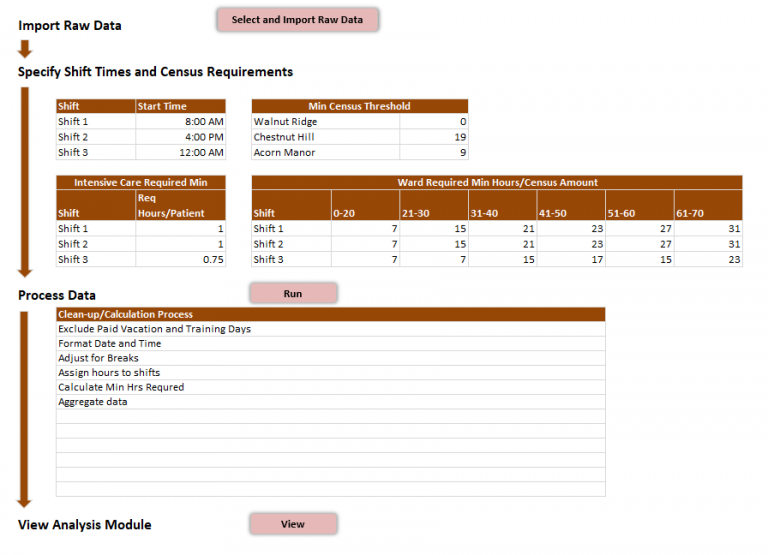Viewport: 768px width, 555px height.
Task: Open the analysis module with View button
Action: [293, 524]
